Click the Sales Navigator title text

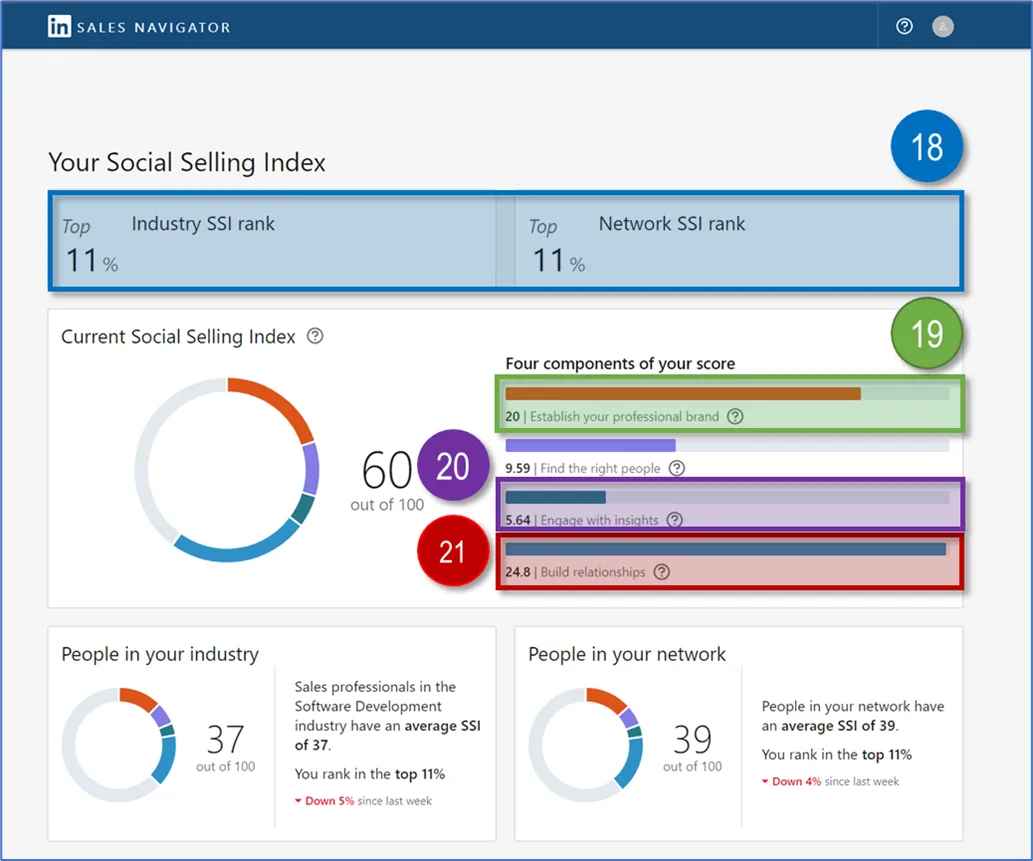154,28
